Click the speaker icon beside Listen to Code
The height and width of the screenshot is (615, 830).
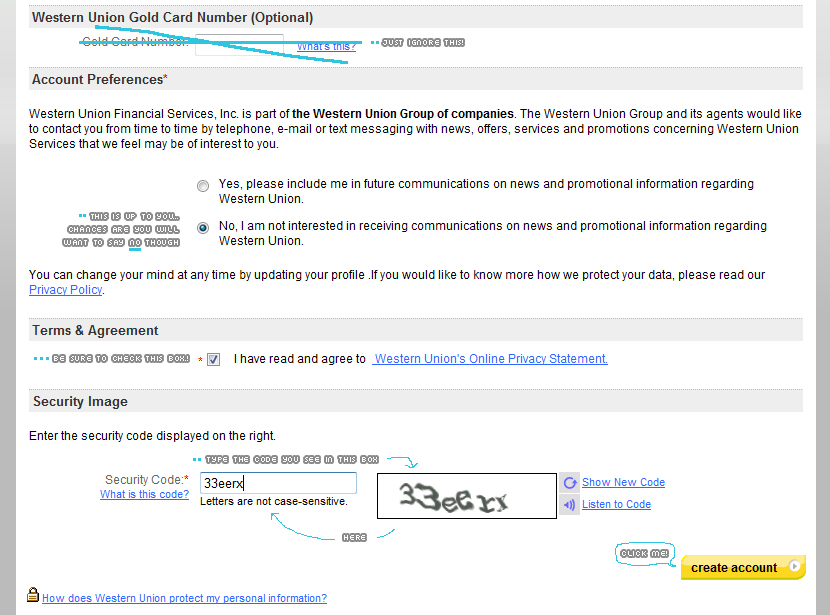pos(570,504)
